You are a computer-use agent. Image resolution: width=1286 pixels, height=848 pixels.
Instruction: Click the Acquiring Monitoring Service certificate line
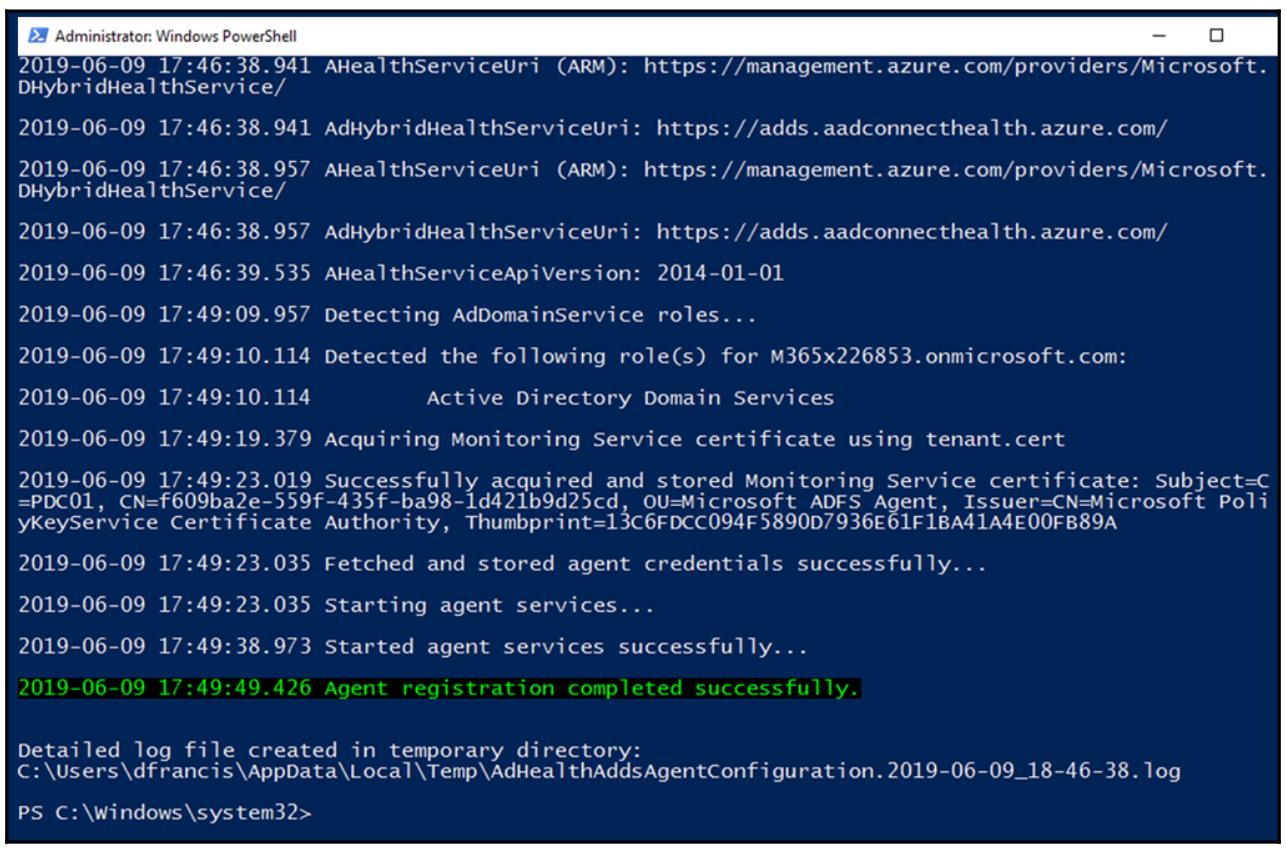[541, 439]
